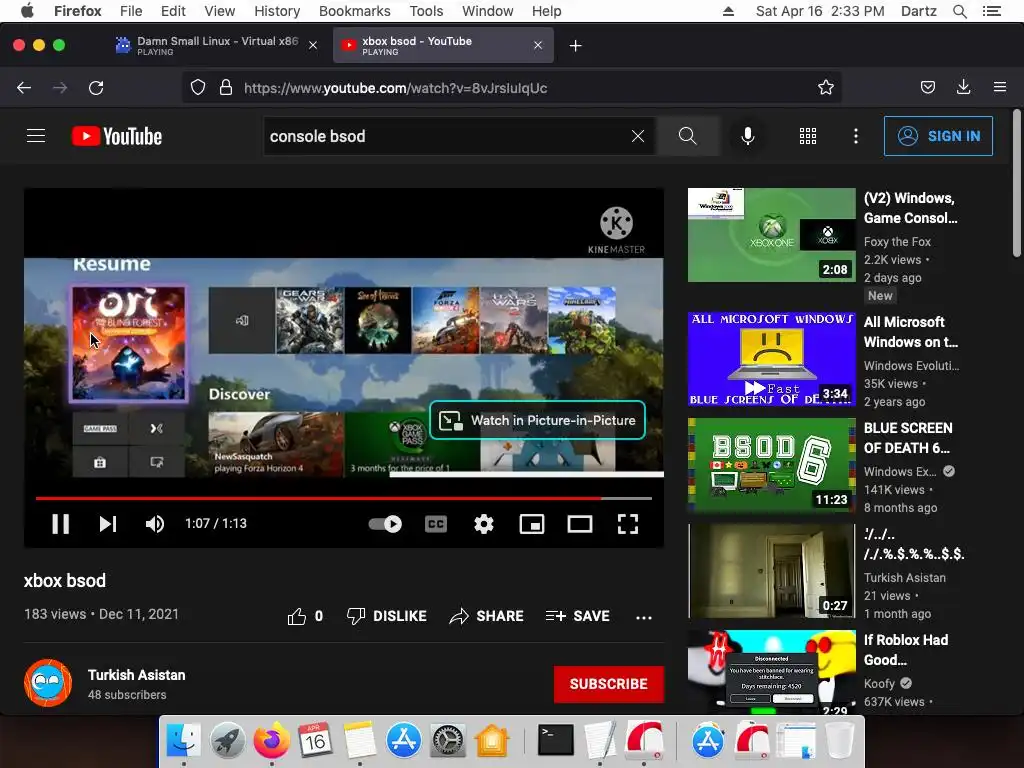
Task: Open Spotlight search in menu bar
Action: pos(959,11)
